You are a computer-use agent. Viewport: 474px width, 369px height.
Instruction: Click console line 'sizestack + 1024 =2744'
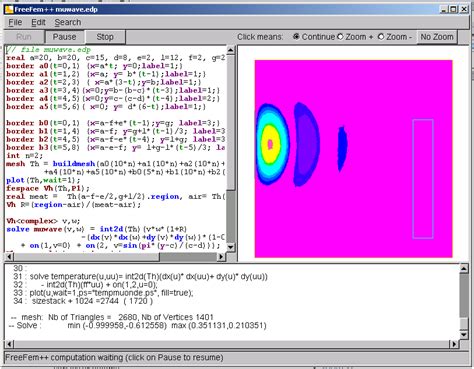83,301
